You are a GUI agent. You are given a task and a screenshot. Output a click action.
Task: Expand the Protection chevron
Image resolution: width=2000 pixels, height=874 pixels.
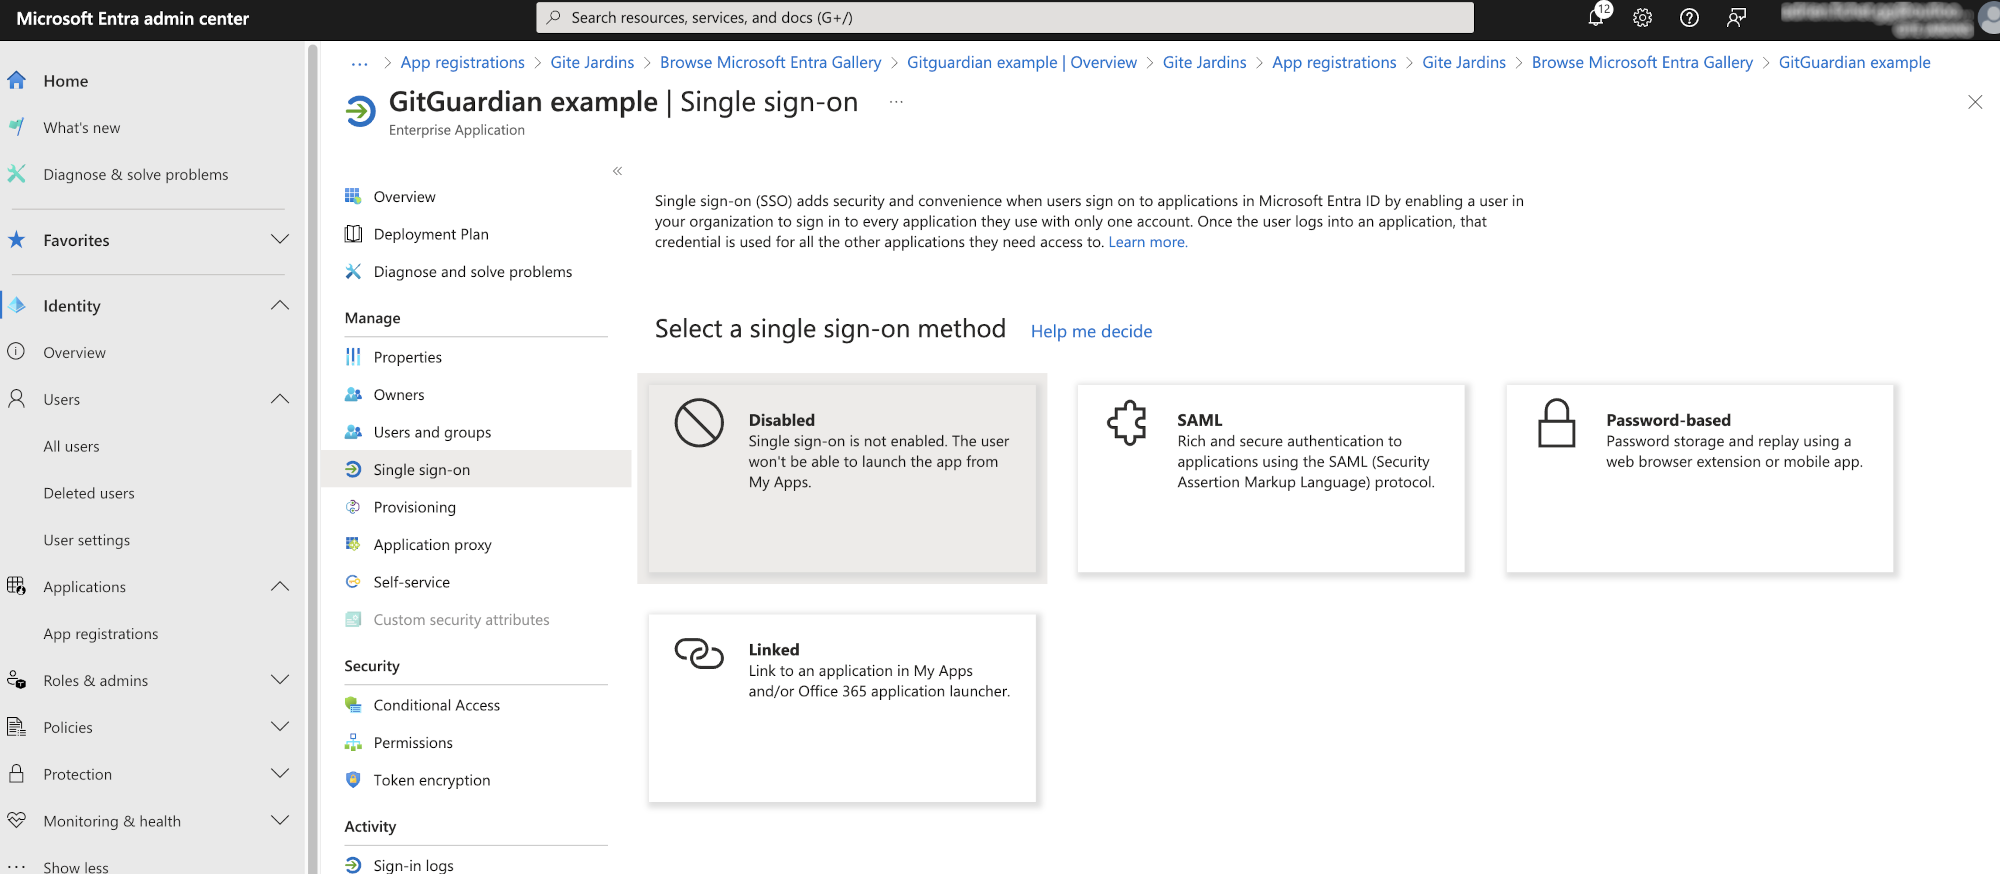[x=280, y=773]
